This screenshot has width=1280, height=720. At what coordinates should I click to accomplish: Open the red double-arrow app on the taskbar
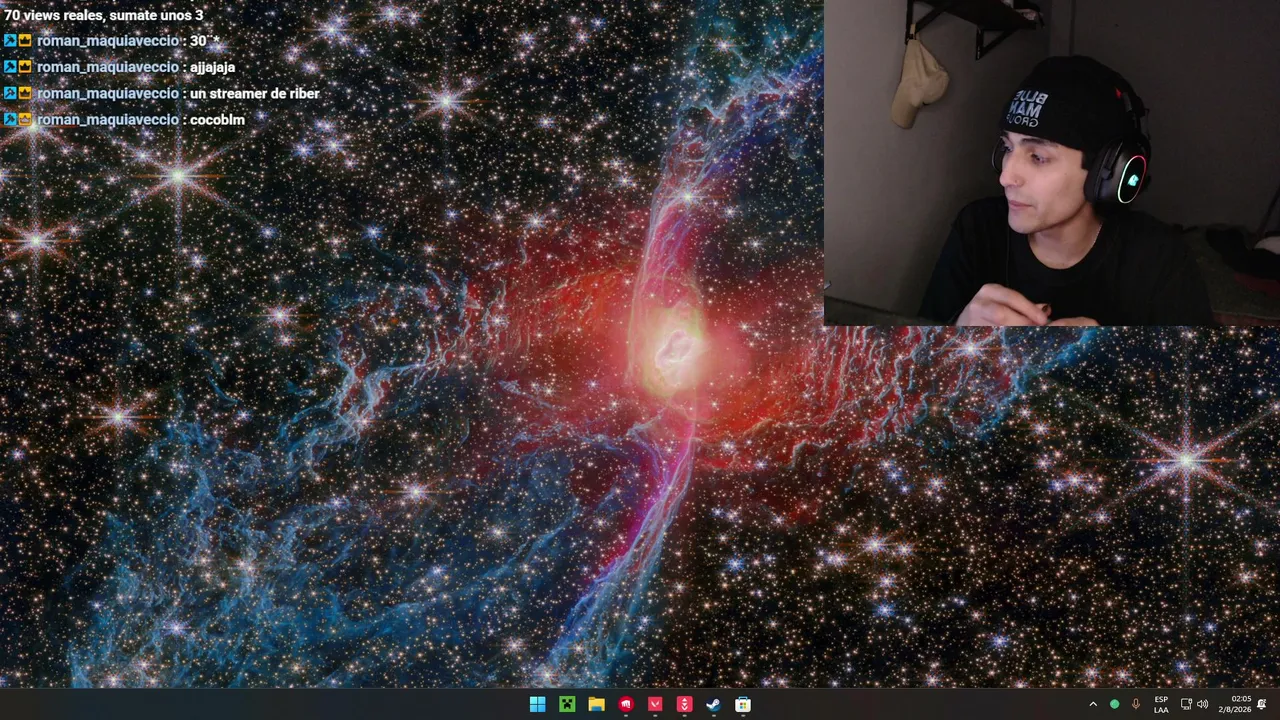click(684, 705)
